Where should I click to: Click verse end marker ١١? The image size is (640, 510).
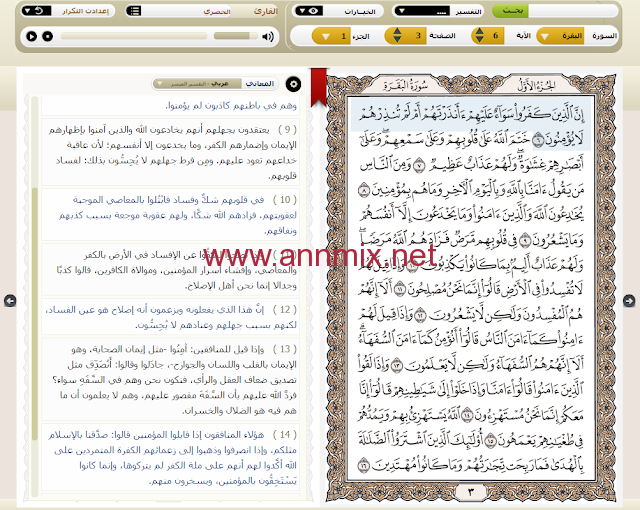(x=400, y=289)
